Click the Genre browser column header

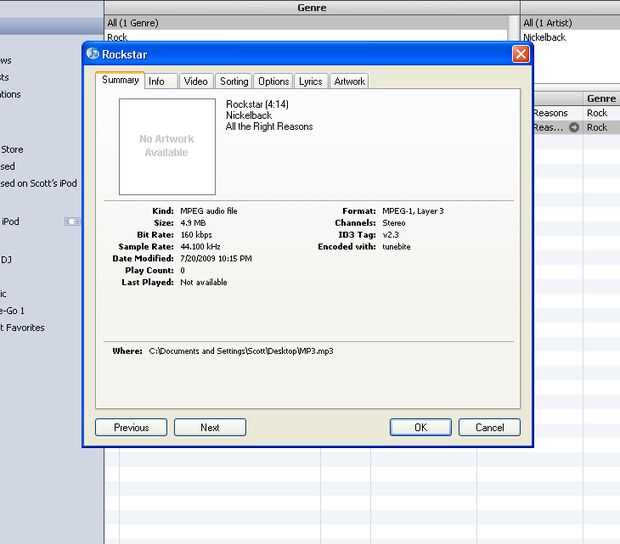point(312,8)
